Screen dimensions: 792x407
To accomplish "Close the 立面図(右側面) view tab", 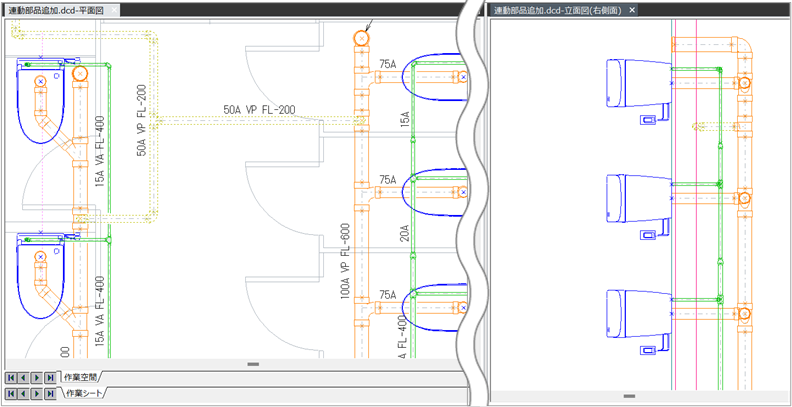I will coord(632,10).
